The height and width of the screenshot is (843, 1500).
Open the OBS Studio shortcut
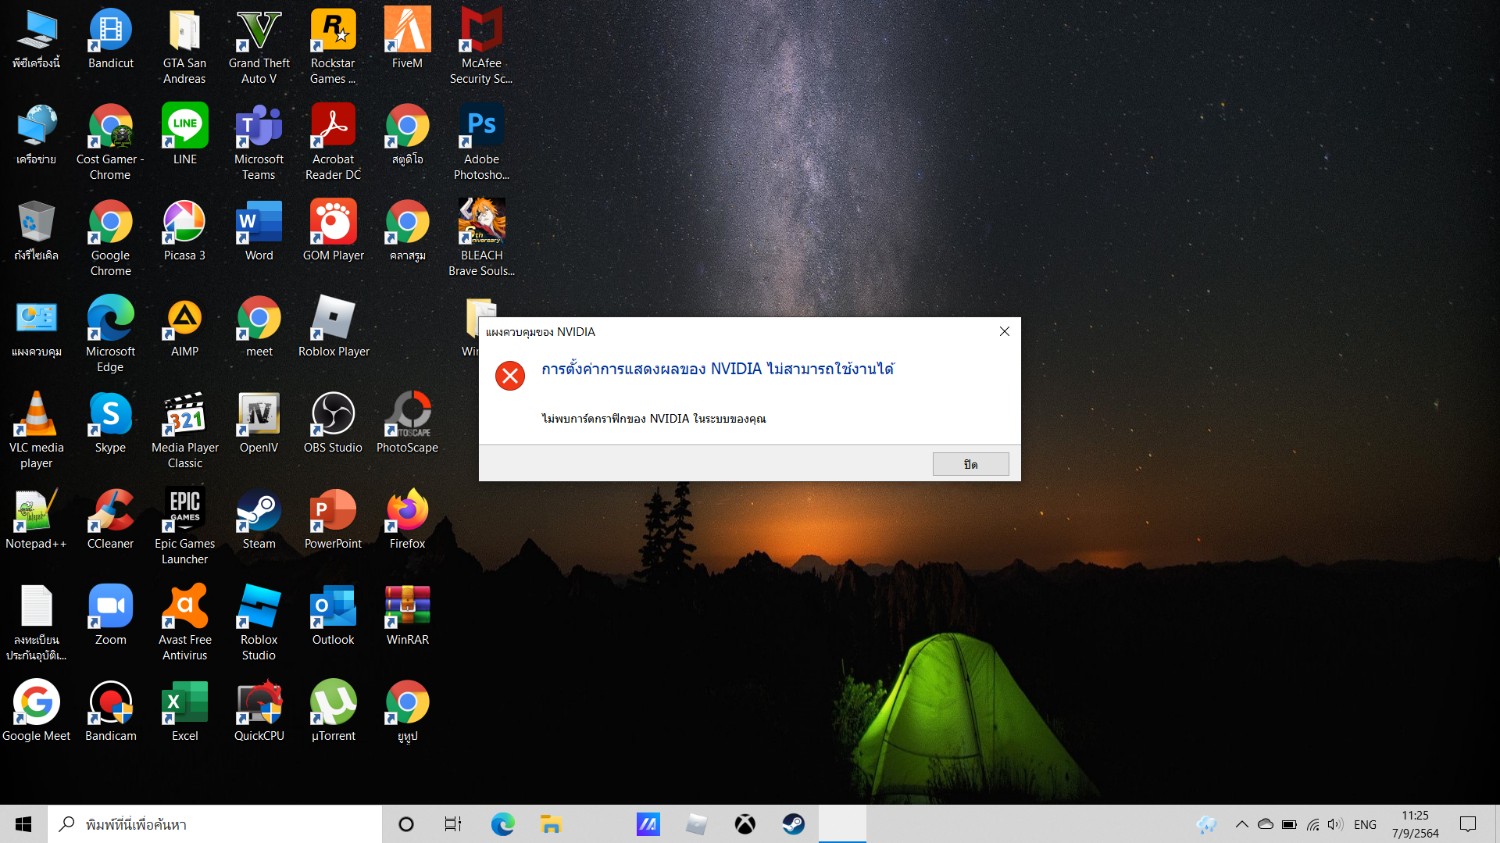coord(333,423)
